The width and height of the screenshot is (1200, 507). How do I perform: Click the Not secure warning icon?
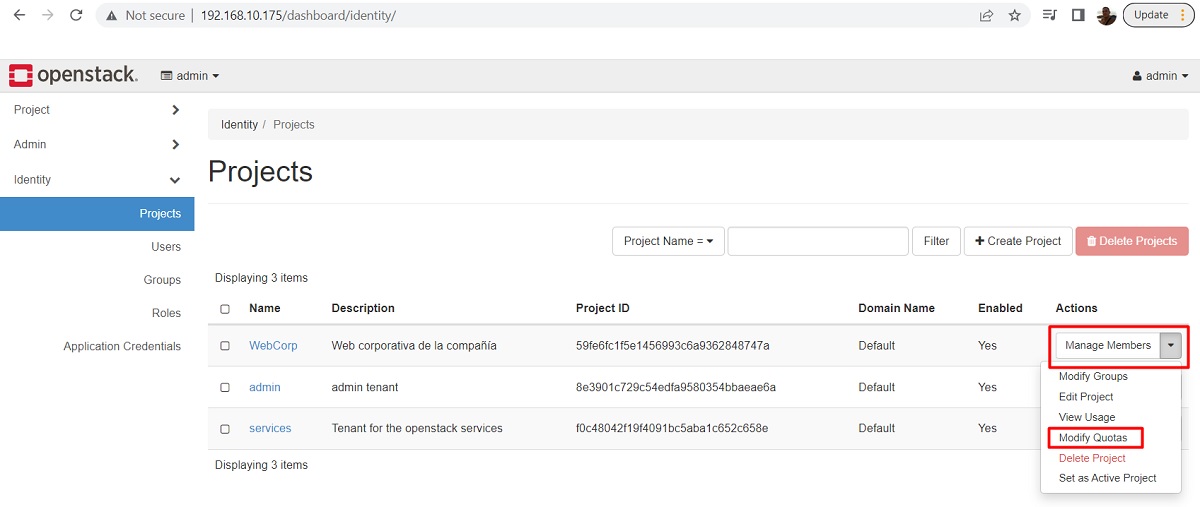tap(111, 15)
